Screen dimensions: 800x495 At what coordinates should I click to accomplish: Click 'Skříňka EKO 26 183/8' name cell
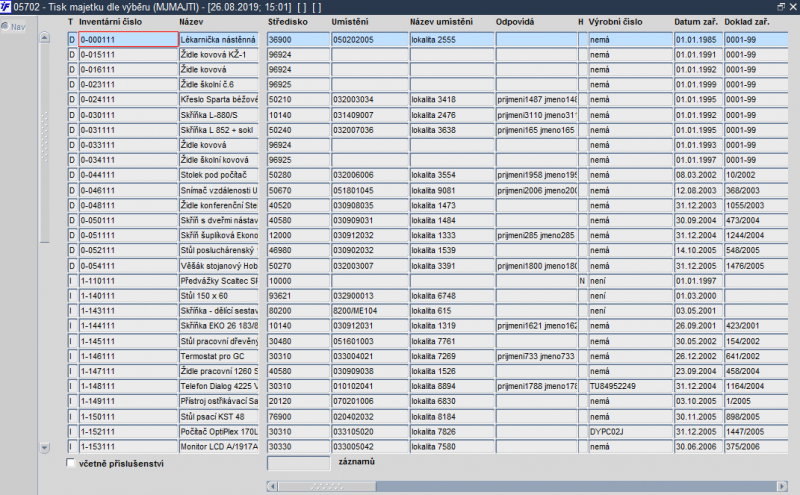[x=219, y=326]
